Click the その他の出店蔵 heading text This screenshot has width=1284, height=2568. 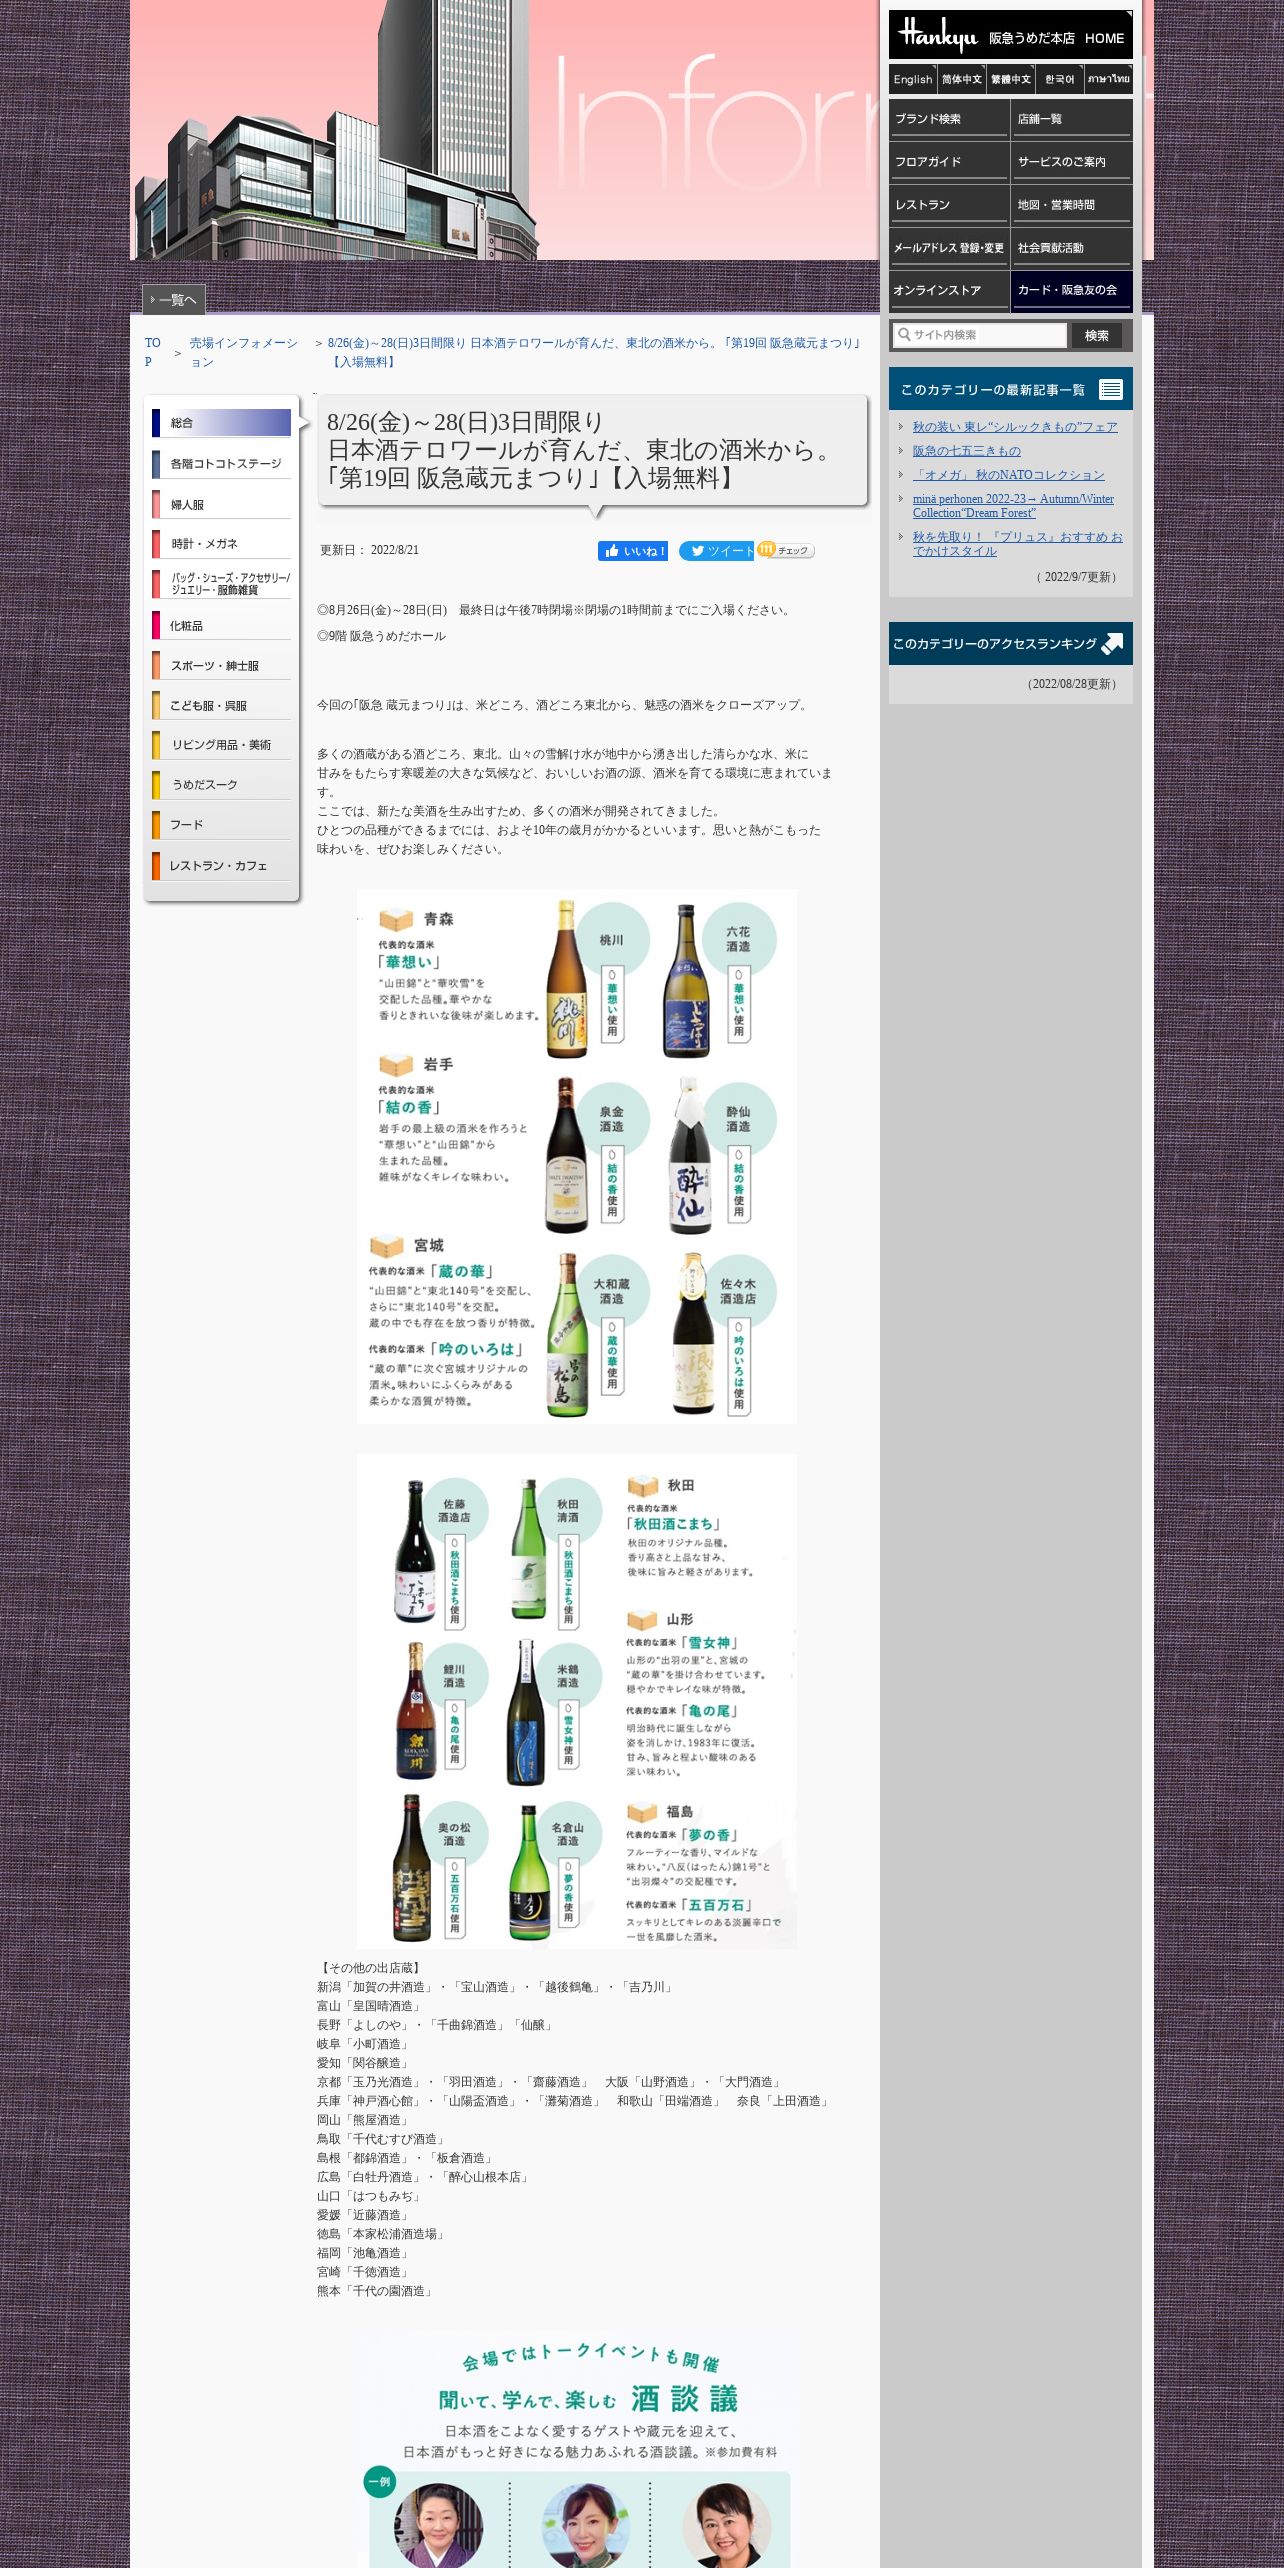click(x=371, y=1968)
